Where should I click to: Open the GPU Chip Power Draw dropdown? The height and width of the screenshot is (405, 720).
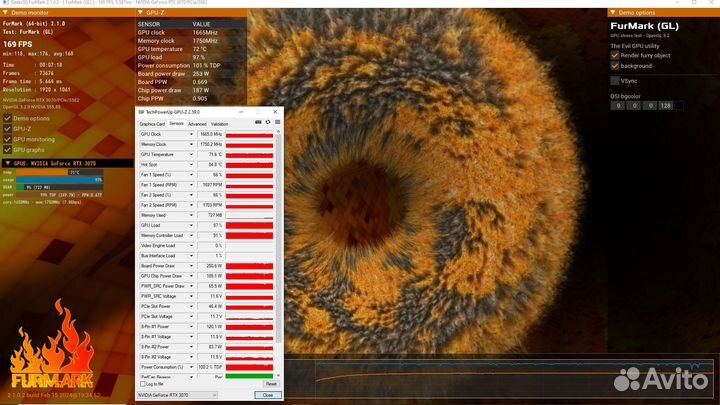click(x=191, y=276)
